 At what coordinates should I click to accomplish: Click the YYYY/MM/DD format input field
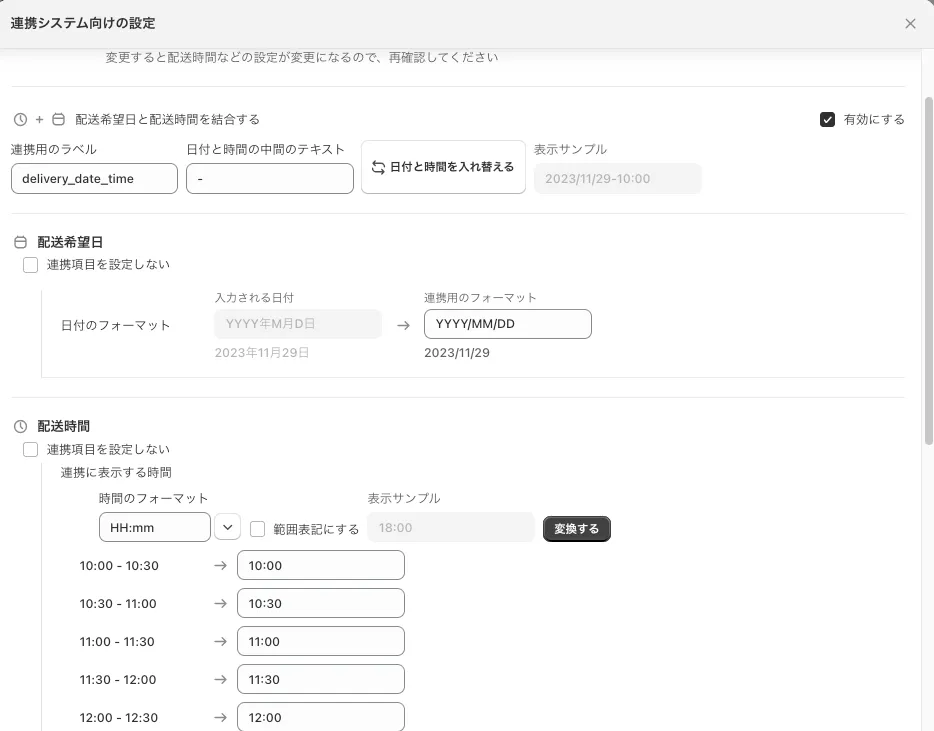click(507, 324)
